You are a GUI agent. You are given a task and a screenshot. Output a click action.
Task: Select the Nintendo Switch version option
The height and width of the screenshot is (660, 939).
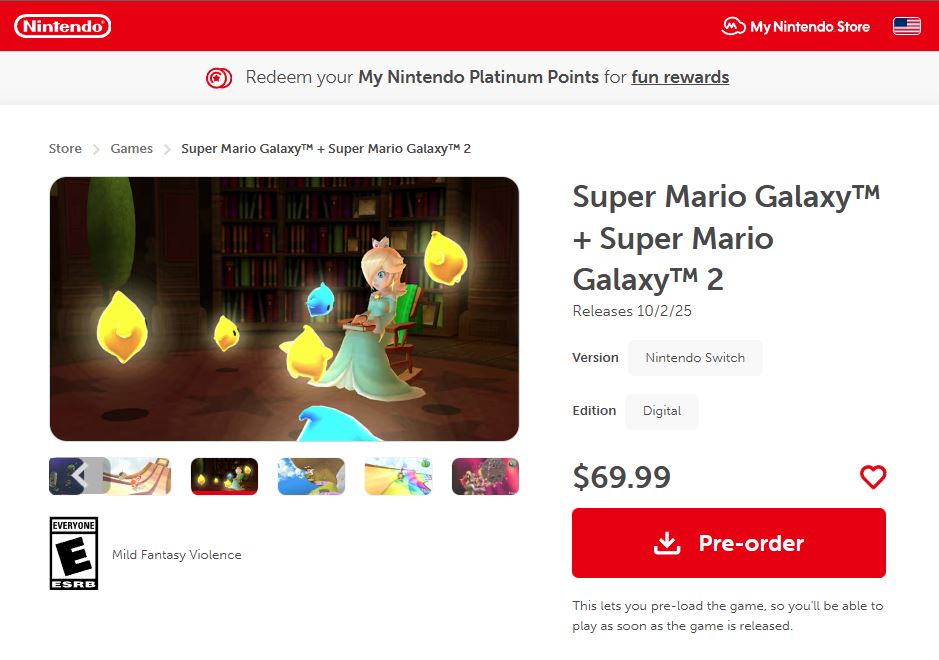click(695, 358)
